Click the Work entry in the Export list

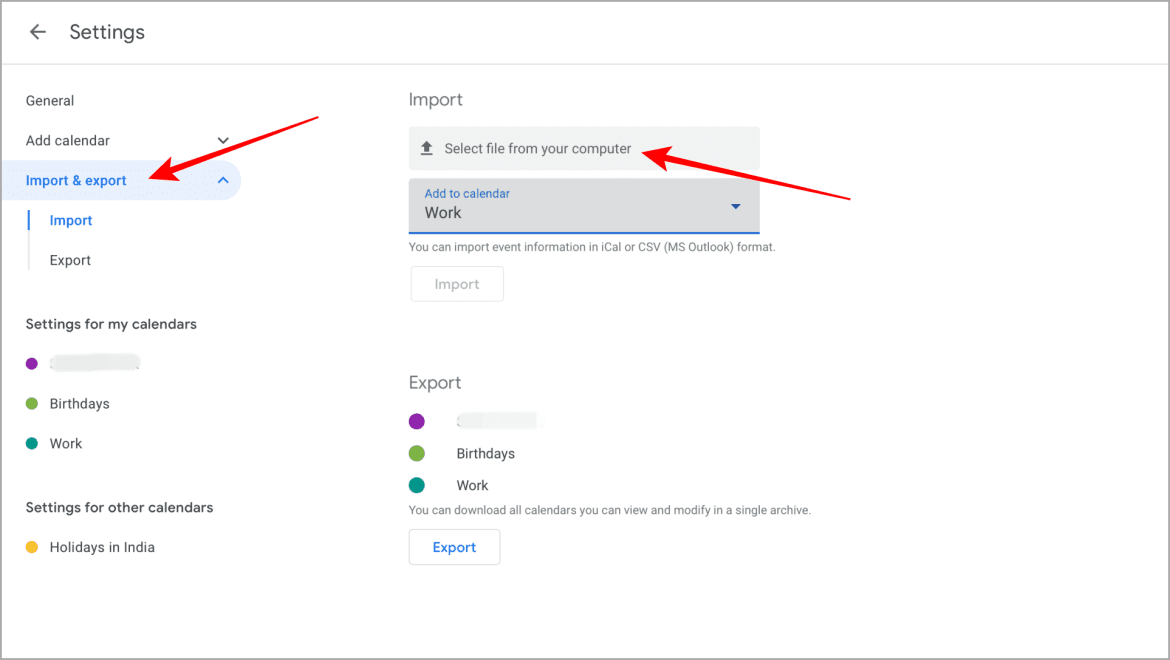coord(472,486)
